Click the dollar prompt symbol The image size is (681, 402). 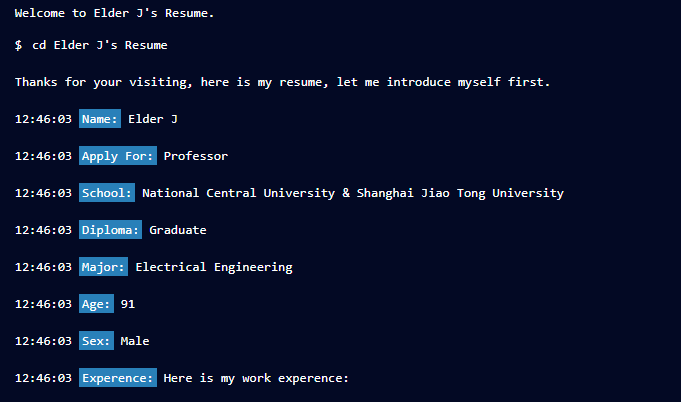tap(18, 45)
